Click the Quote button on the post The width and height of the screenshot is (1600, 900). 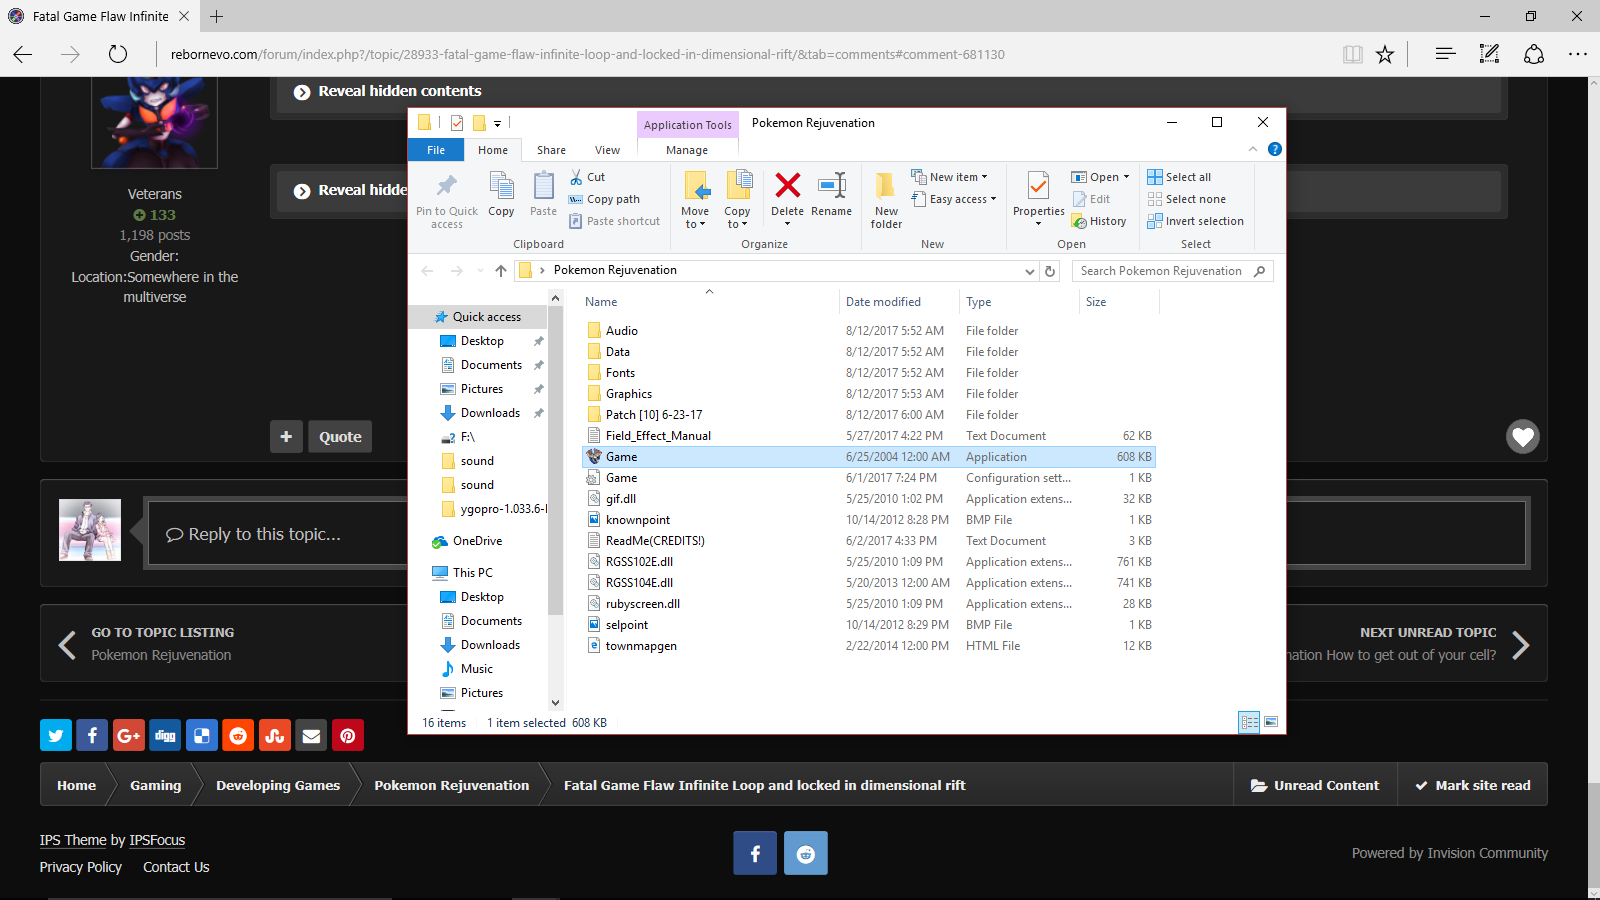(340, 437)
